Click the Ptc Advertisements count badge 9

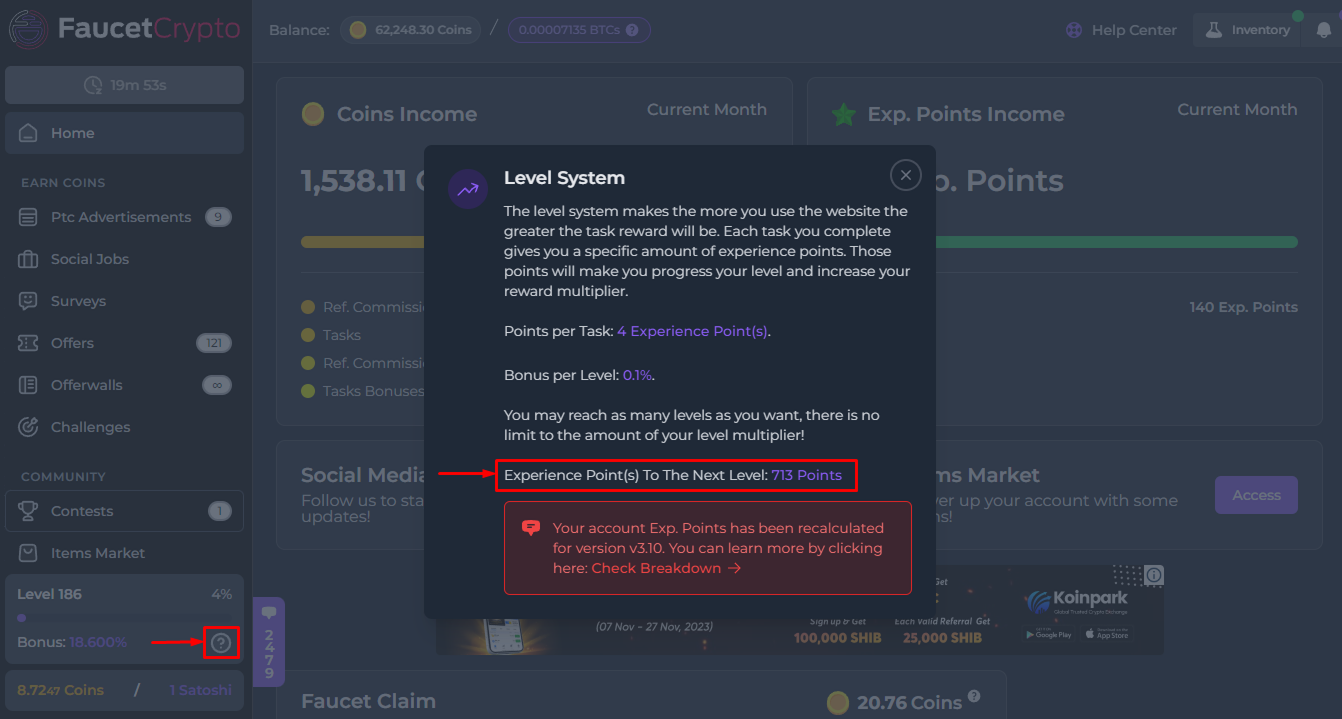[218, 217]
